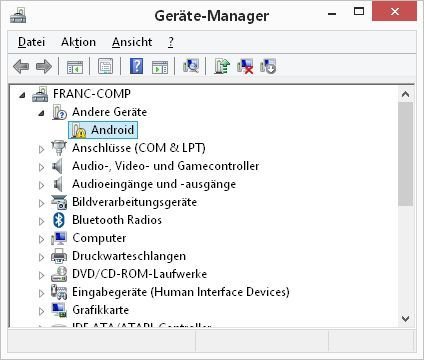Expand Audio-, Video- und Gamecontroller node
Screen dimensions: 424x360
click(x=41, y=167)
